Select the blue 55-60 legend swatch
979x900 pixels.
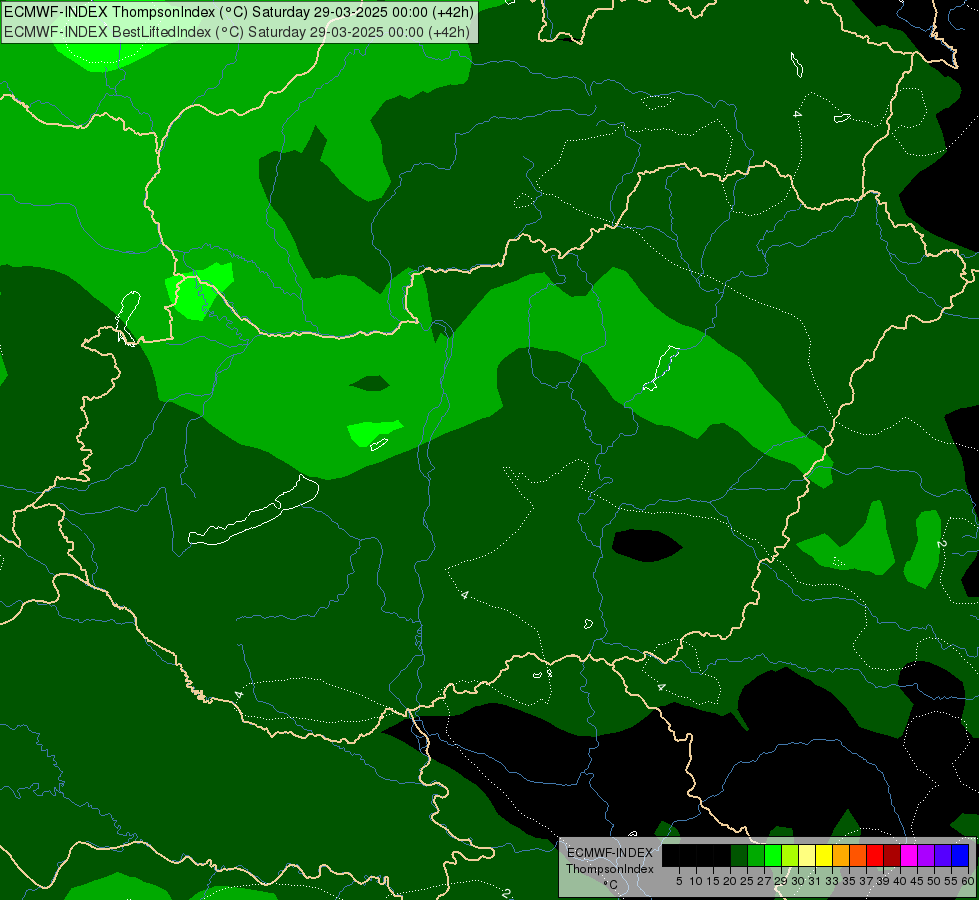coord(960,855)
